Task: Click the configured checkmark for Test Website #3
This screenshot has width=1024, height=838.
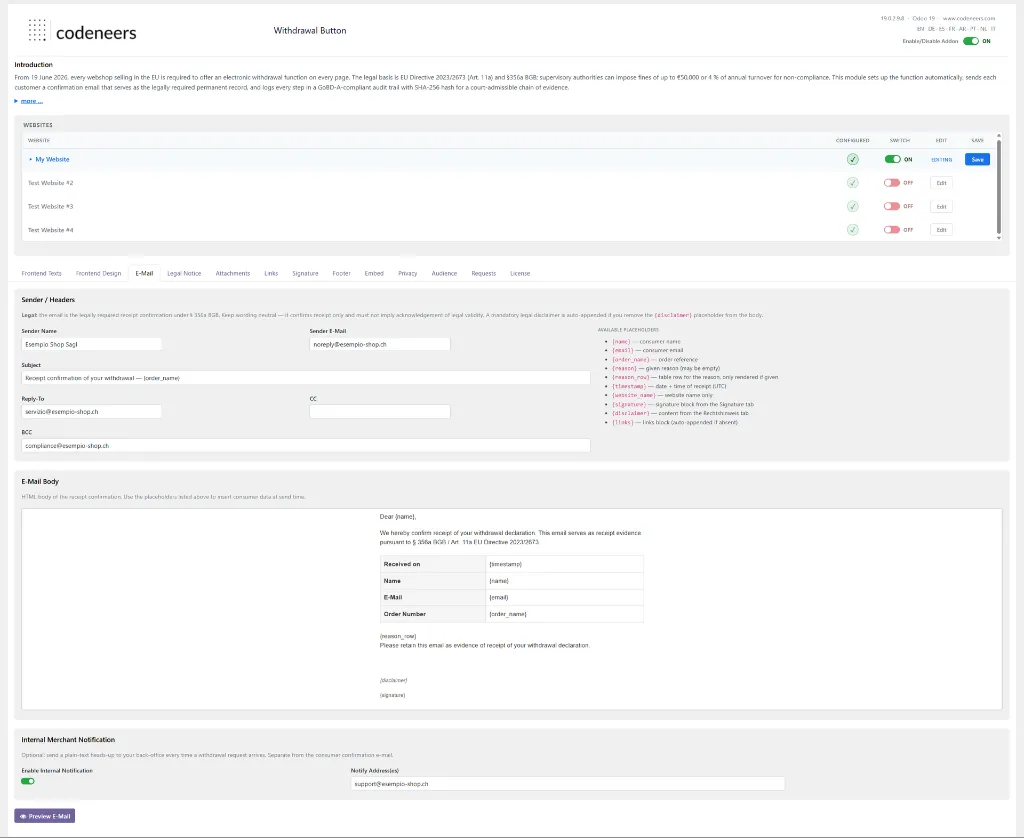Action: [x=852, y=206]
